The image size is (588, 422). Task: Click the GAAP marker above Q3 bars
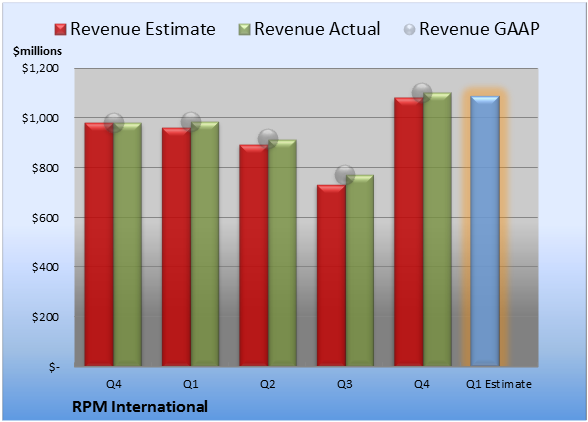click(x=345, y=174)
